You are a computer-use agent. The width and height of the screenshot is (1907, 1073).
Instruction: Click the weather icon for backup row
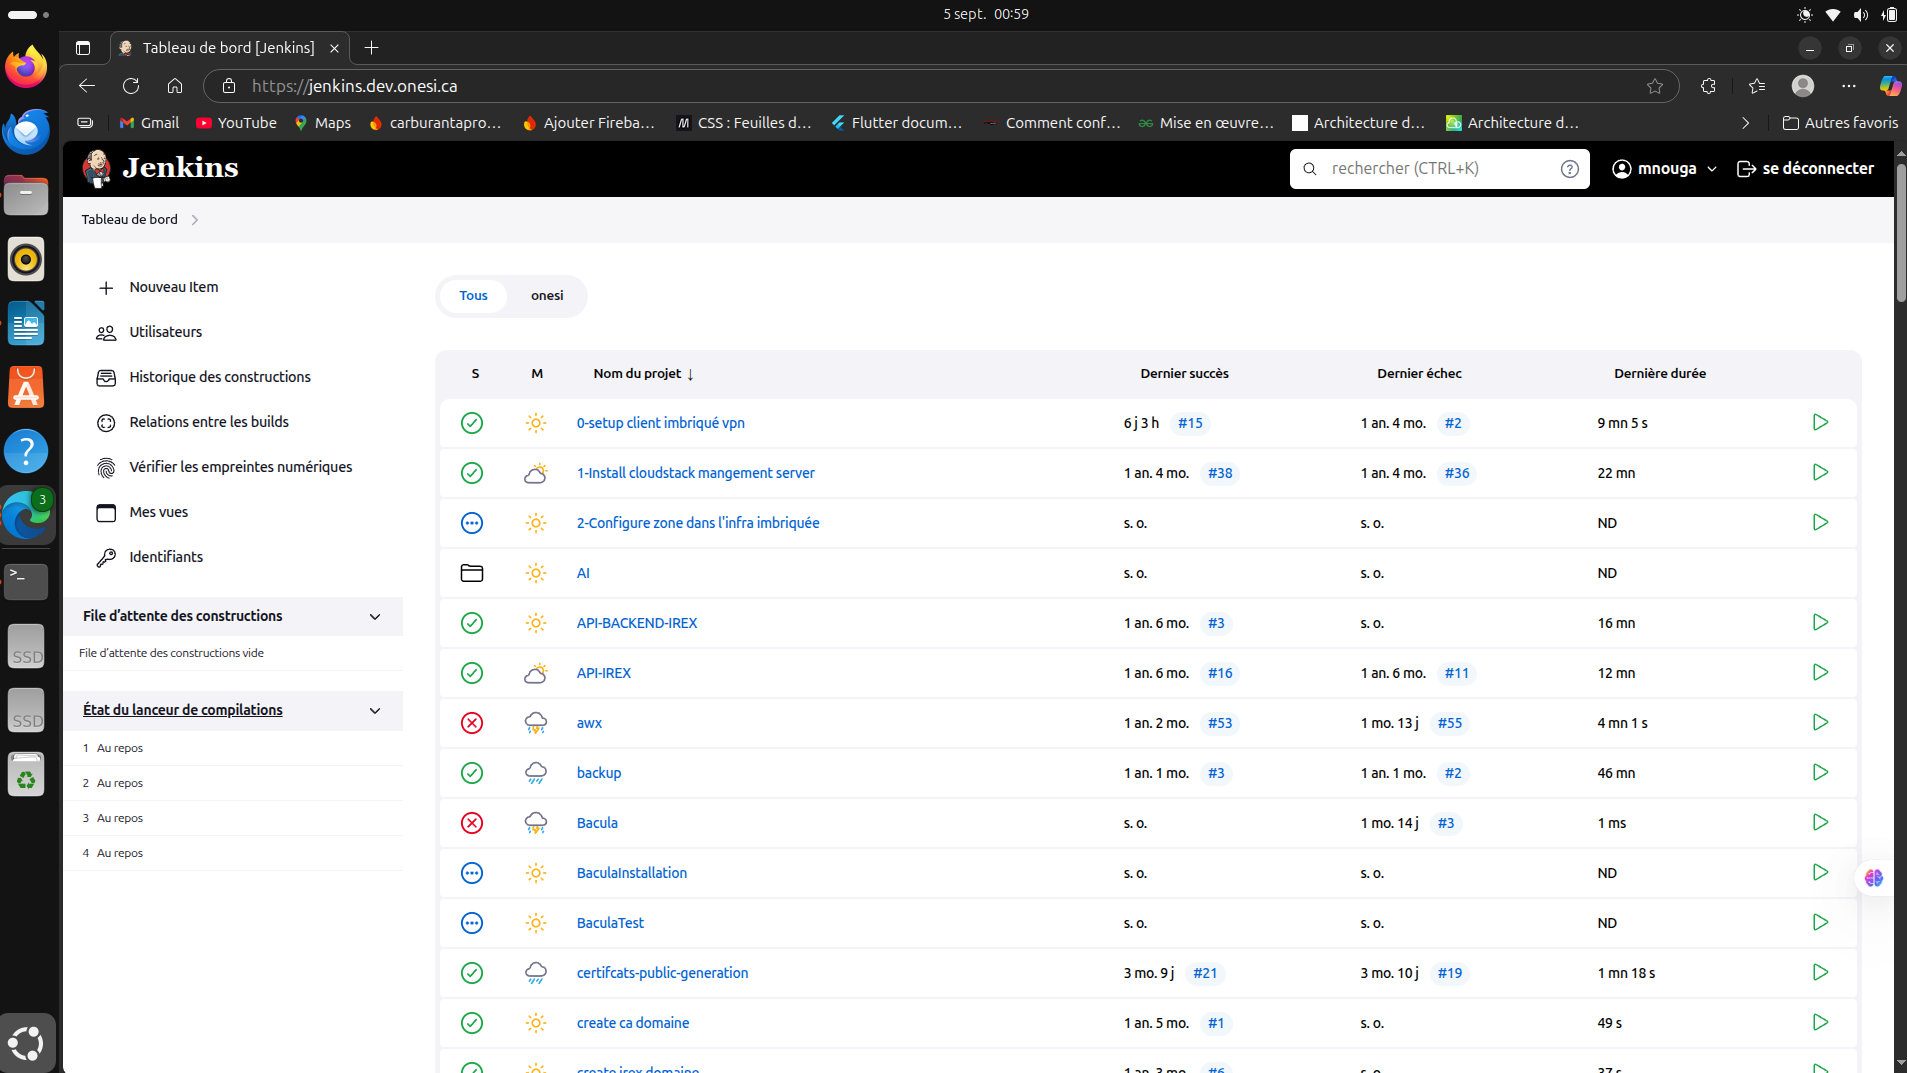536,773
